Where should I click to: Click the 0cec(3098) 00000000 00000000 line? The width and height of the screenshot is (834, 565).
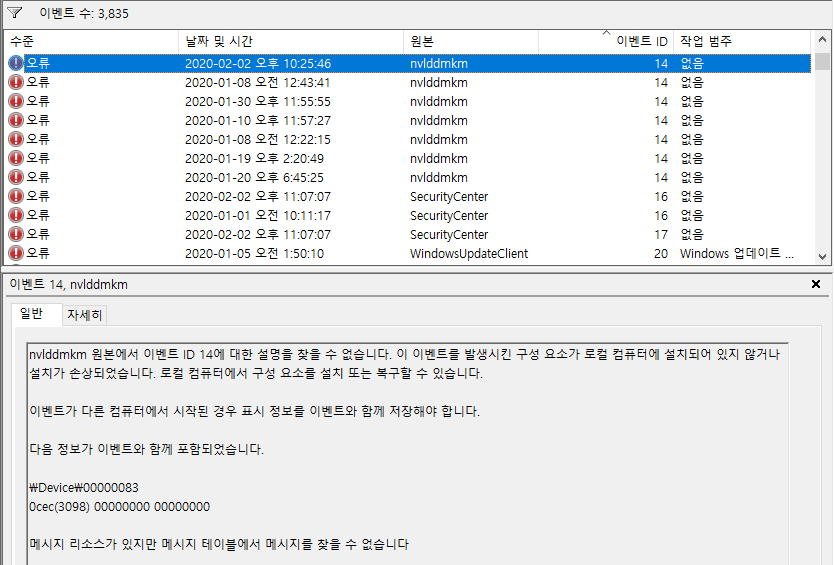(120, 506)
